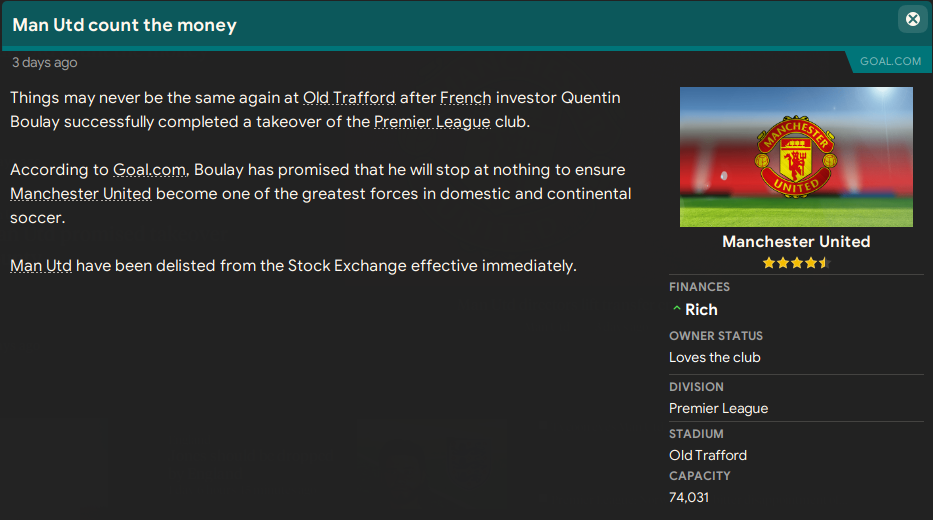The height and width of the screenshot is (520, 933).
Task: Click the Owner Status heading label
Action: 715,336
